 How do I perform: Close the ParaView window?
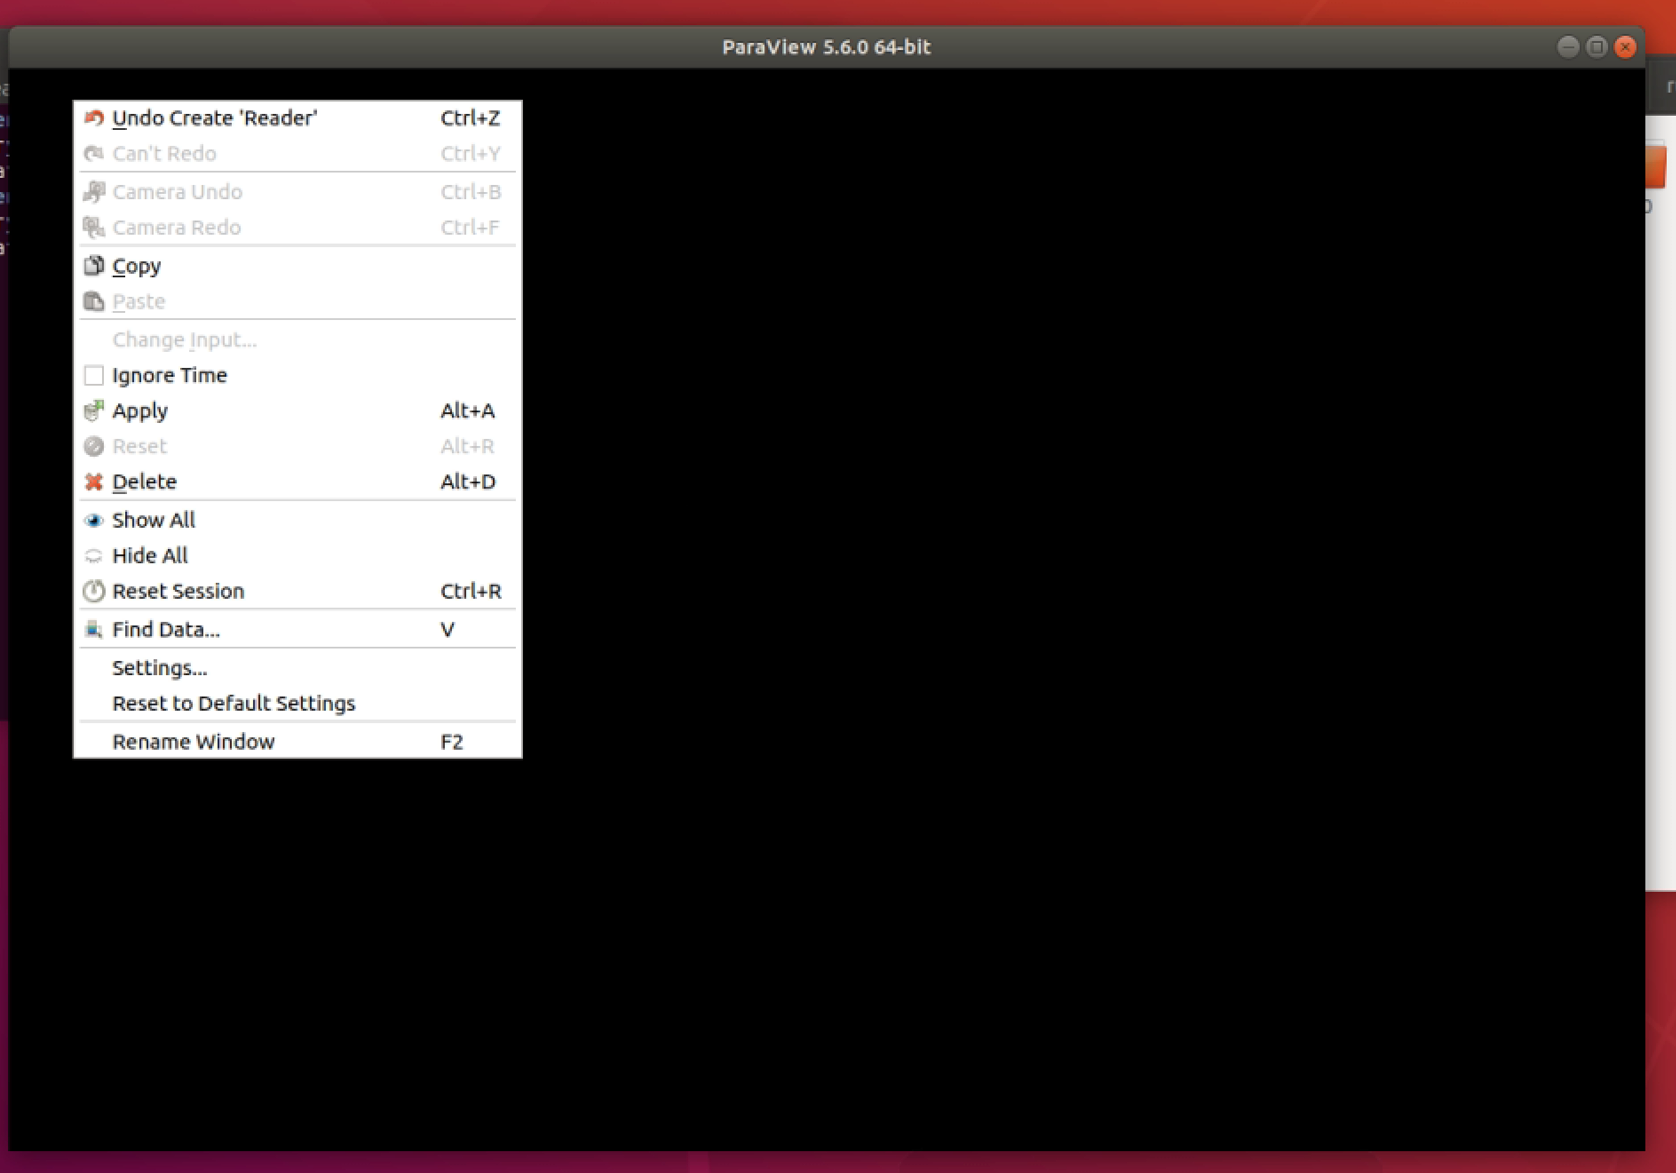pos(1625,47)
